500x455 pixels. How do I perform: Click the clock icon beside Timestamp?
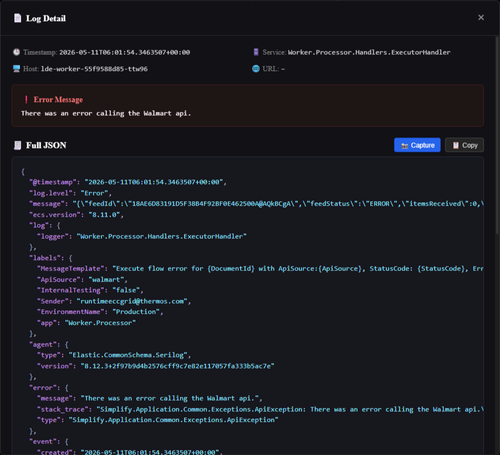pyautogui.click(x=16, y=52)
